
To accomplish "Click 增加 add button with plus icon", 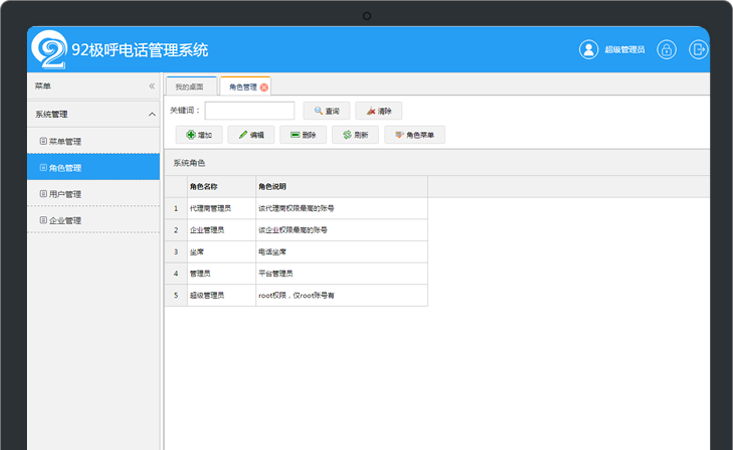I will click(x=199, y=135).
